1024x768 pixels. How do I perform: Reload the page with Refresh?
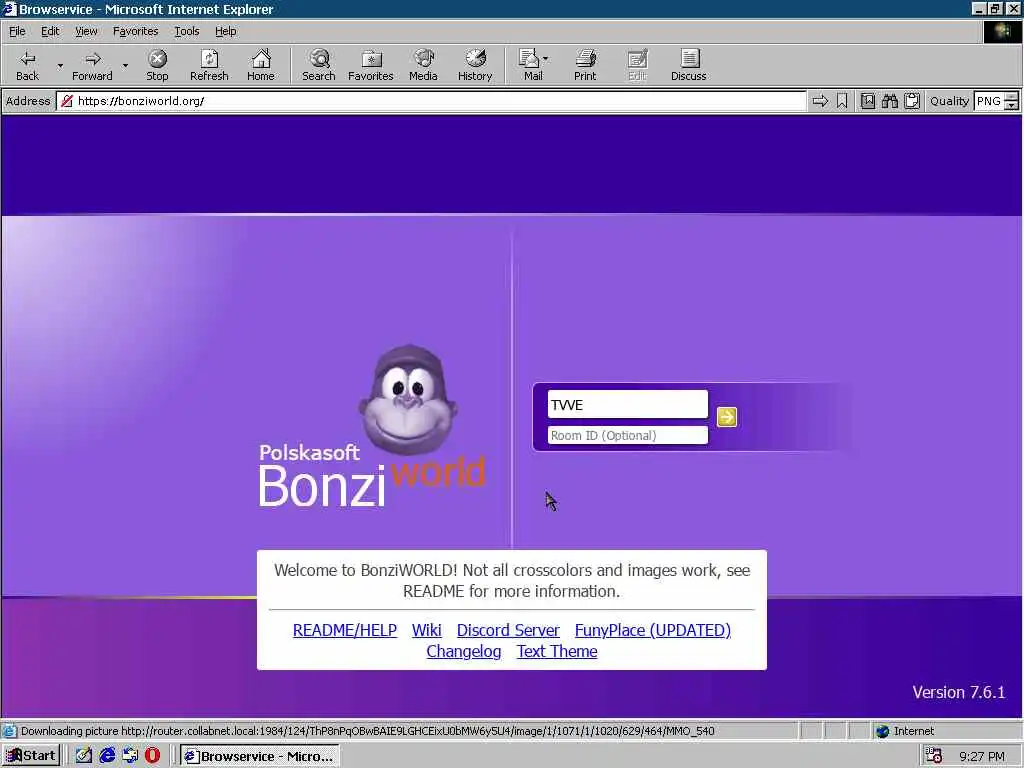coord(209,65)
